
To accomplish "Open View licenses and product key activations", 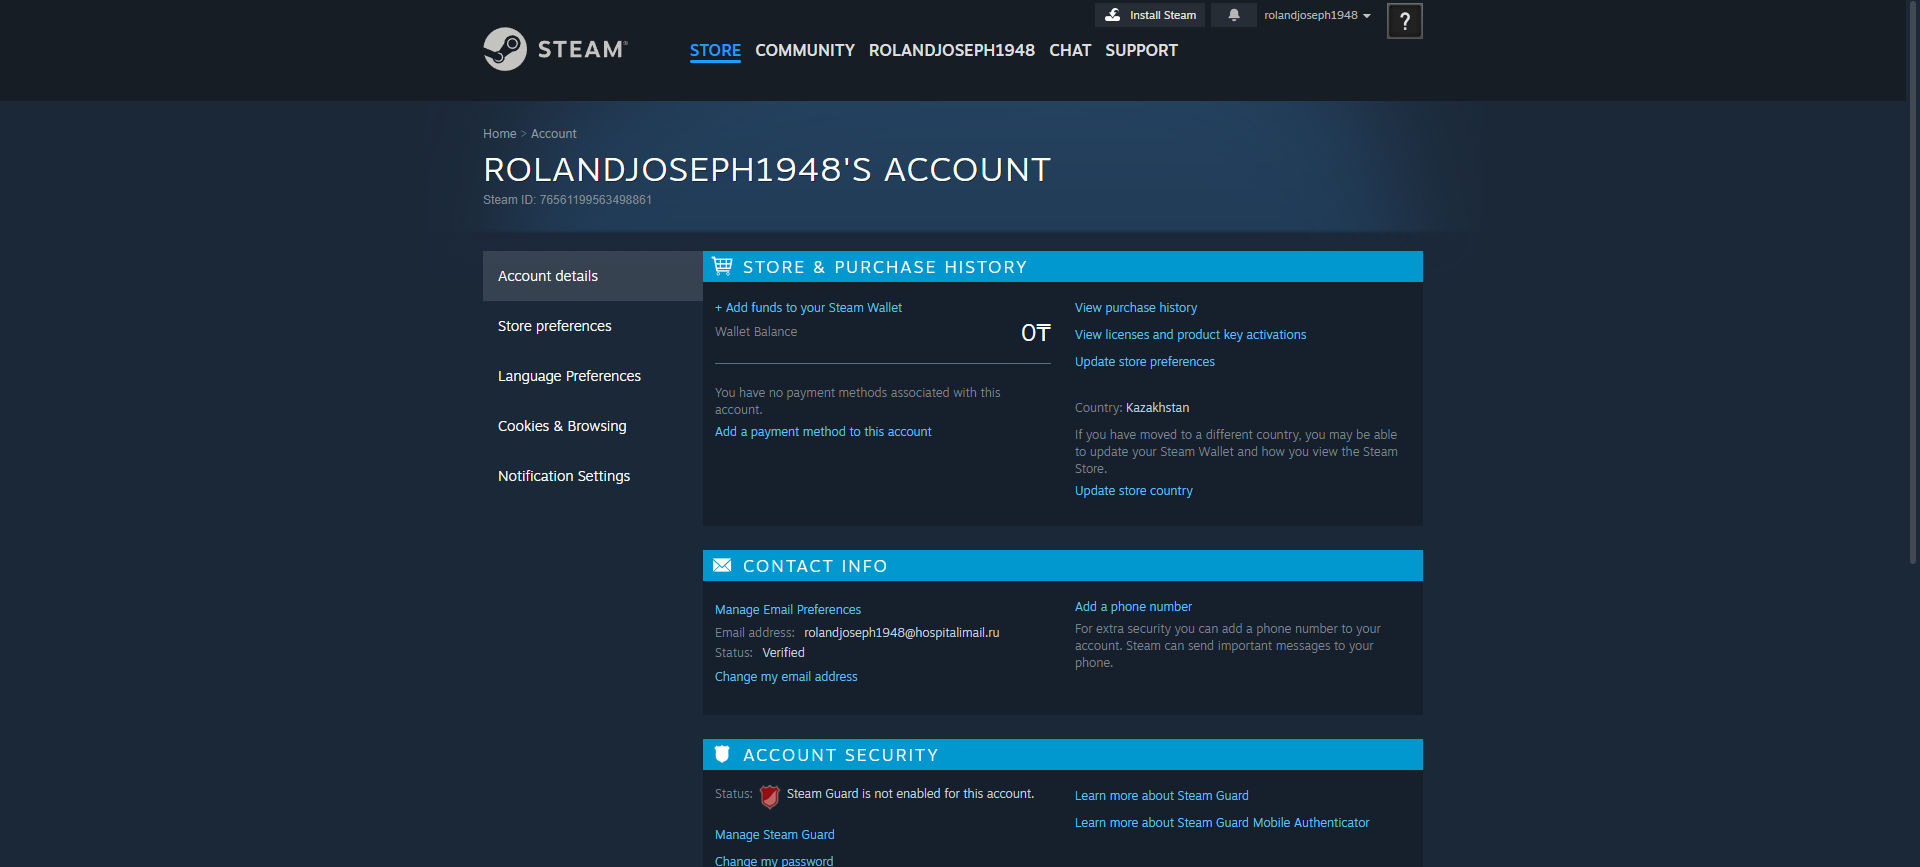I will (x=1190, y=335).
